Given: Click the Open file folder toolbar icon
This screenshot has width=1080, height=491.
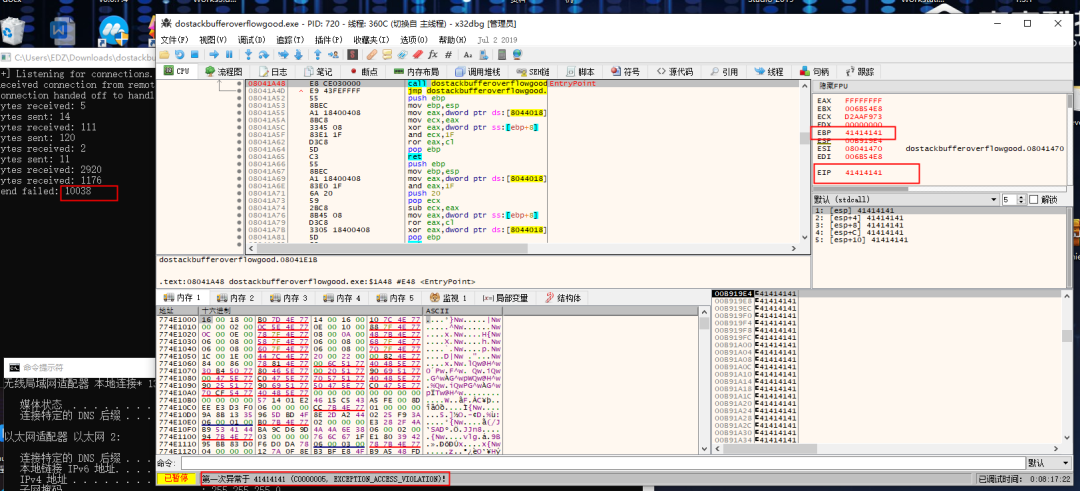Looking at the screenshot, I should pos(164,54).
